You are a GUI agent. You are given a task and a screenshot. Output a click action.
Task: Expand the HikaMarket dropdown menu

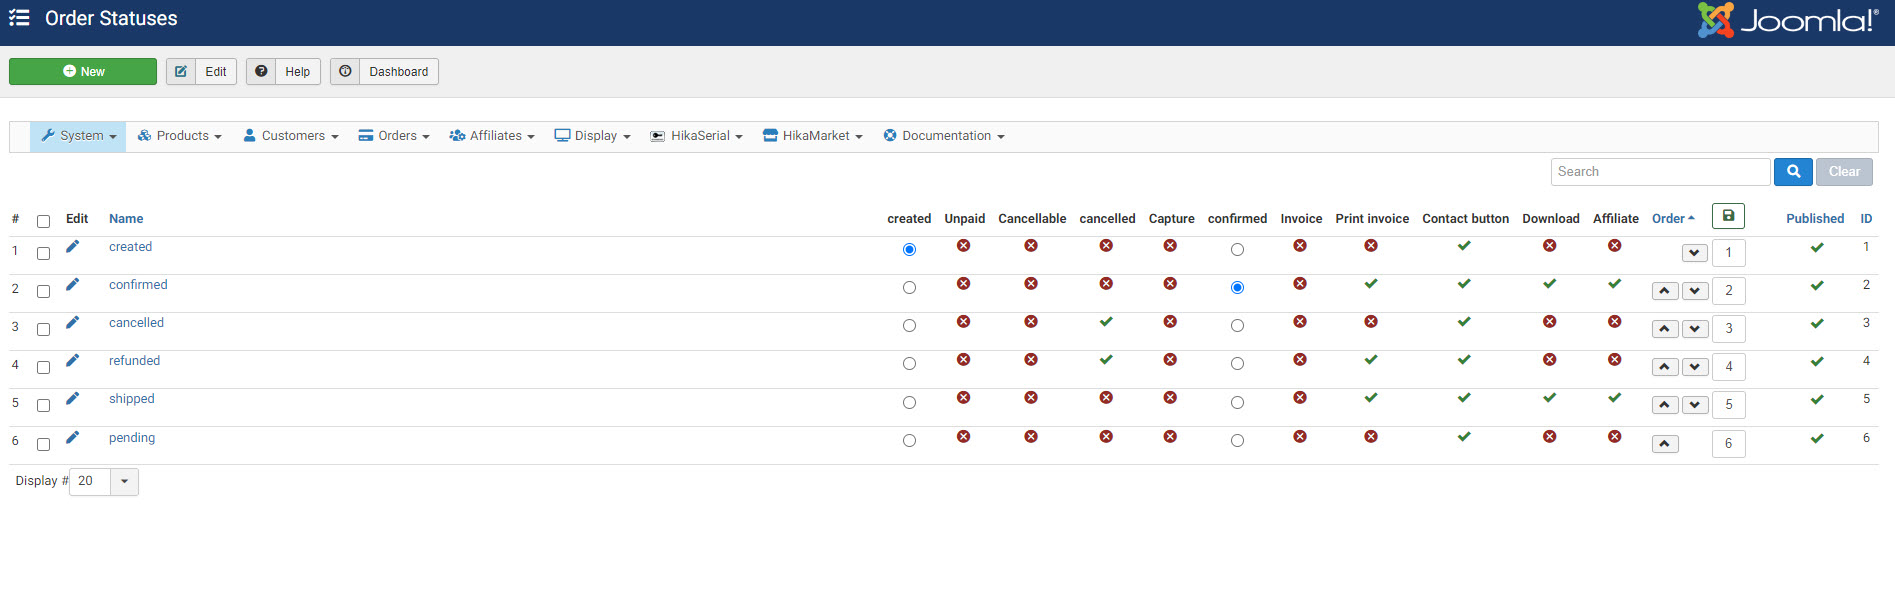pyautogui.click(x=813, y=136)
